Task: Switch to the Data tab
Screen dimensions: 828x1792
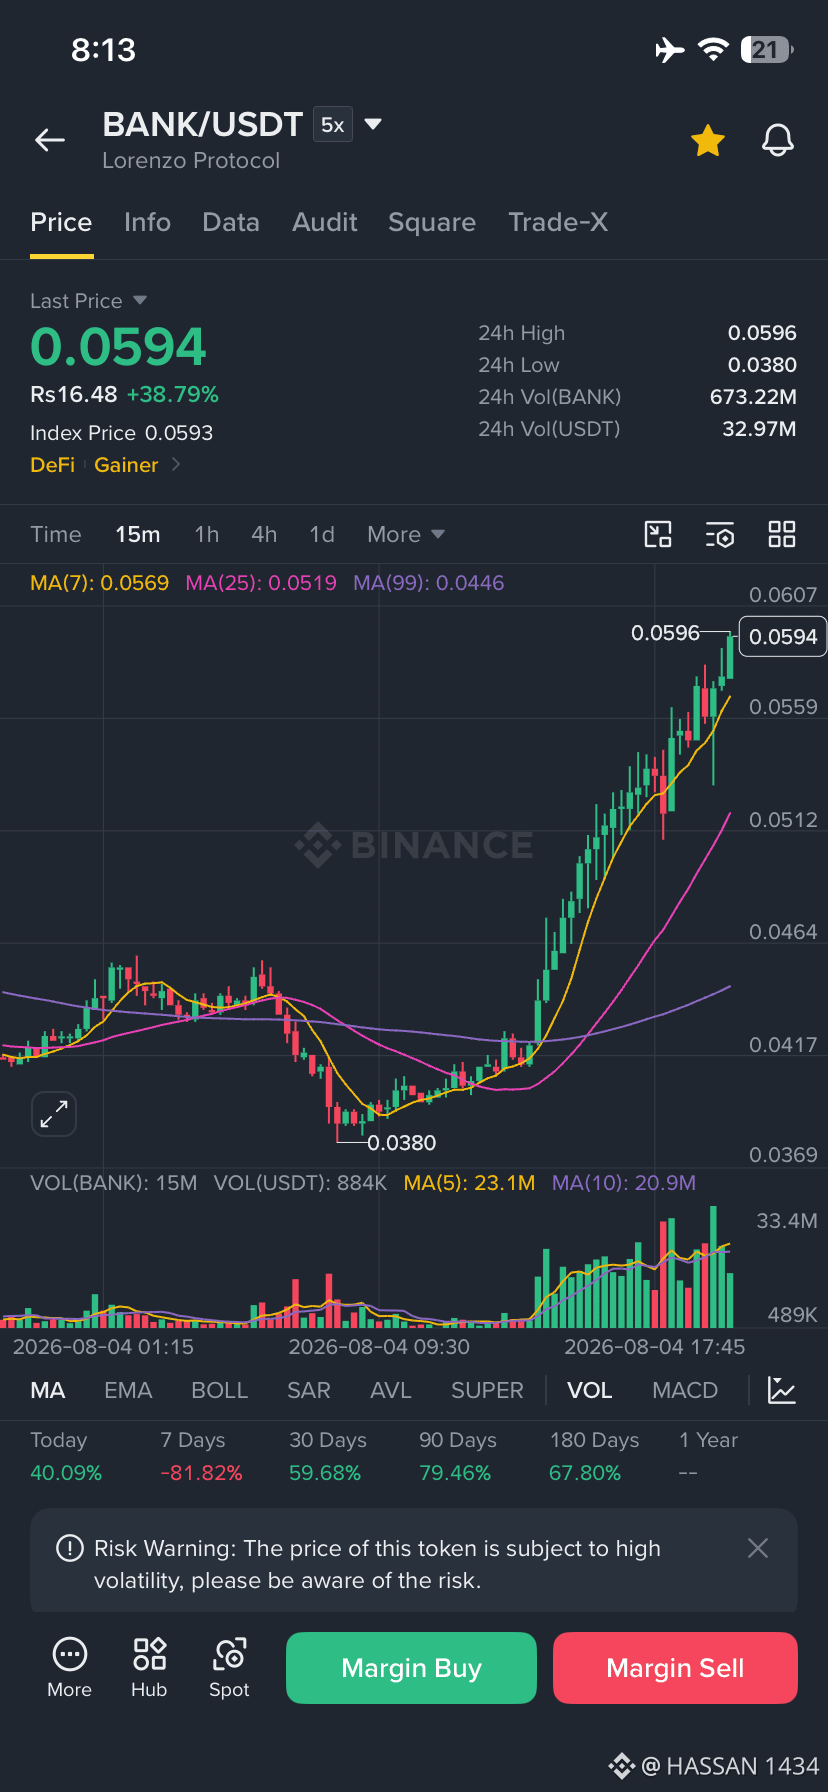Action: [x=231, y=222]
